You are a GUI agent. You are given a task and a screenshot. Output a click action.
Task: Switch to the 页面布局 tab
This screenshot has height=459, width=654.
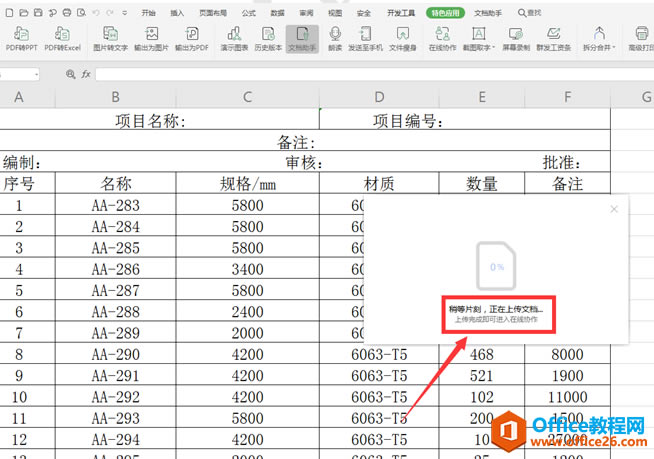pyautogui.click(x=212, y=13)
